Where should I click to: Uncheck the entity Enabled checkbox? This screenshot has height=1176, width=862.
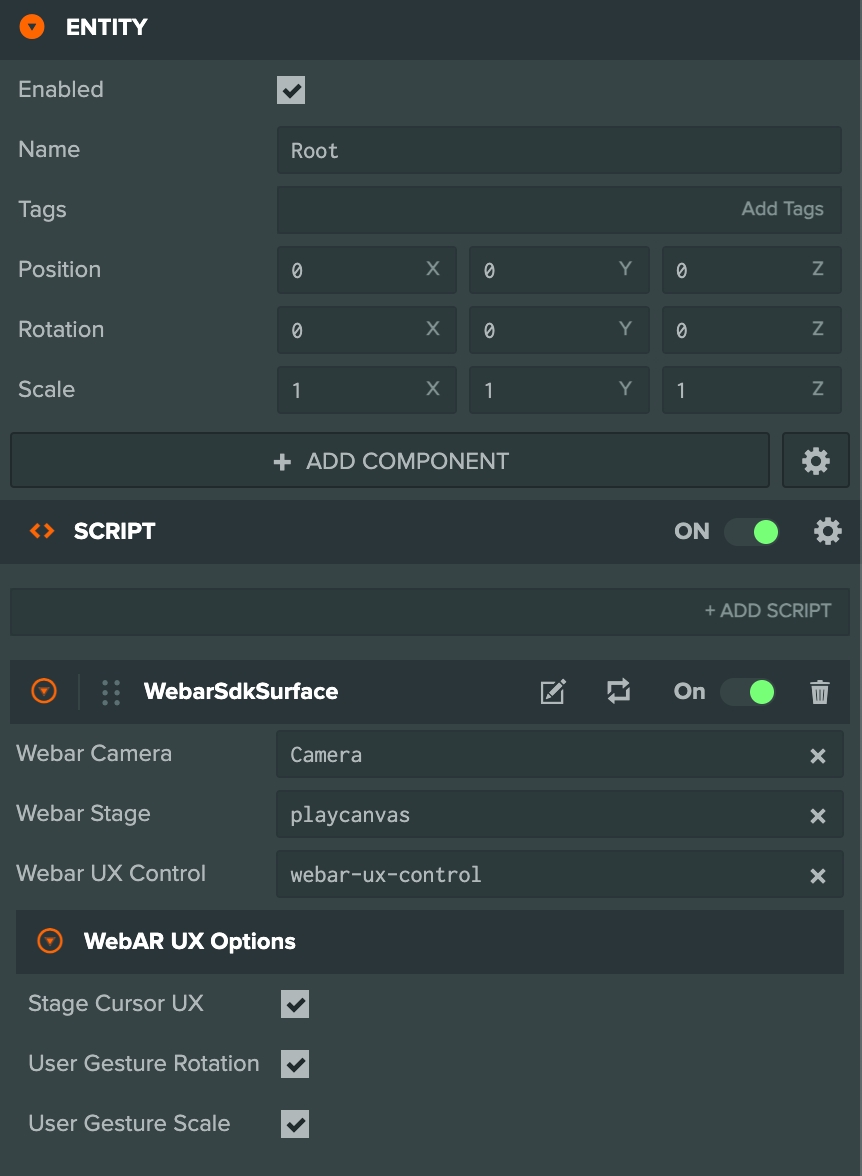coord(291,91)
